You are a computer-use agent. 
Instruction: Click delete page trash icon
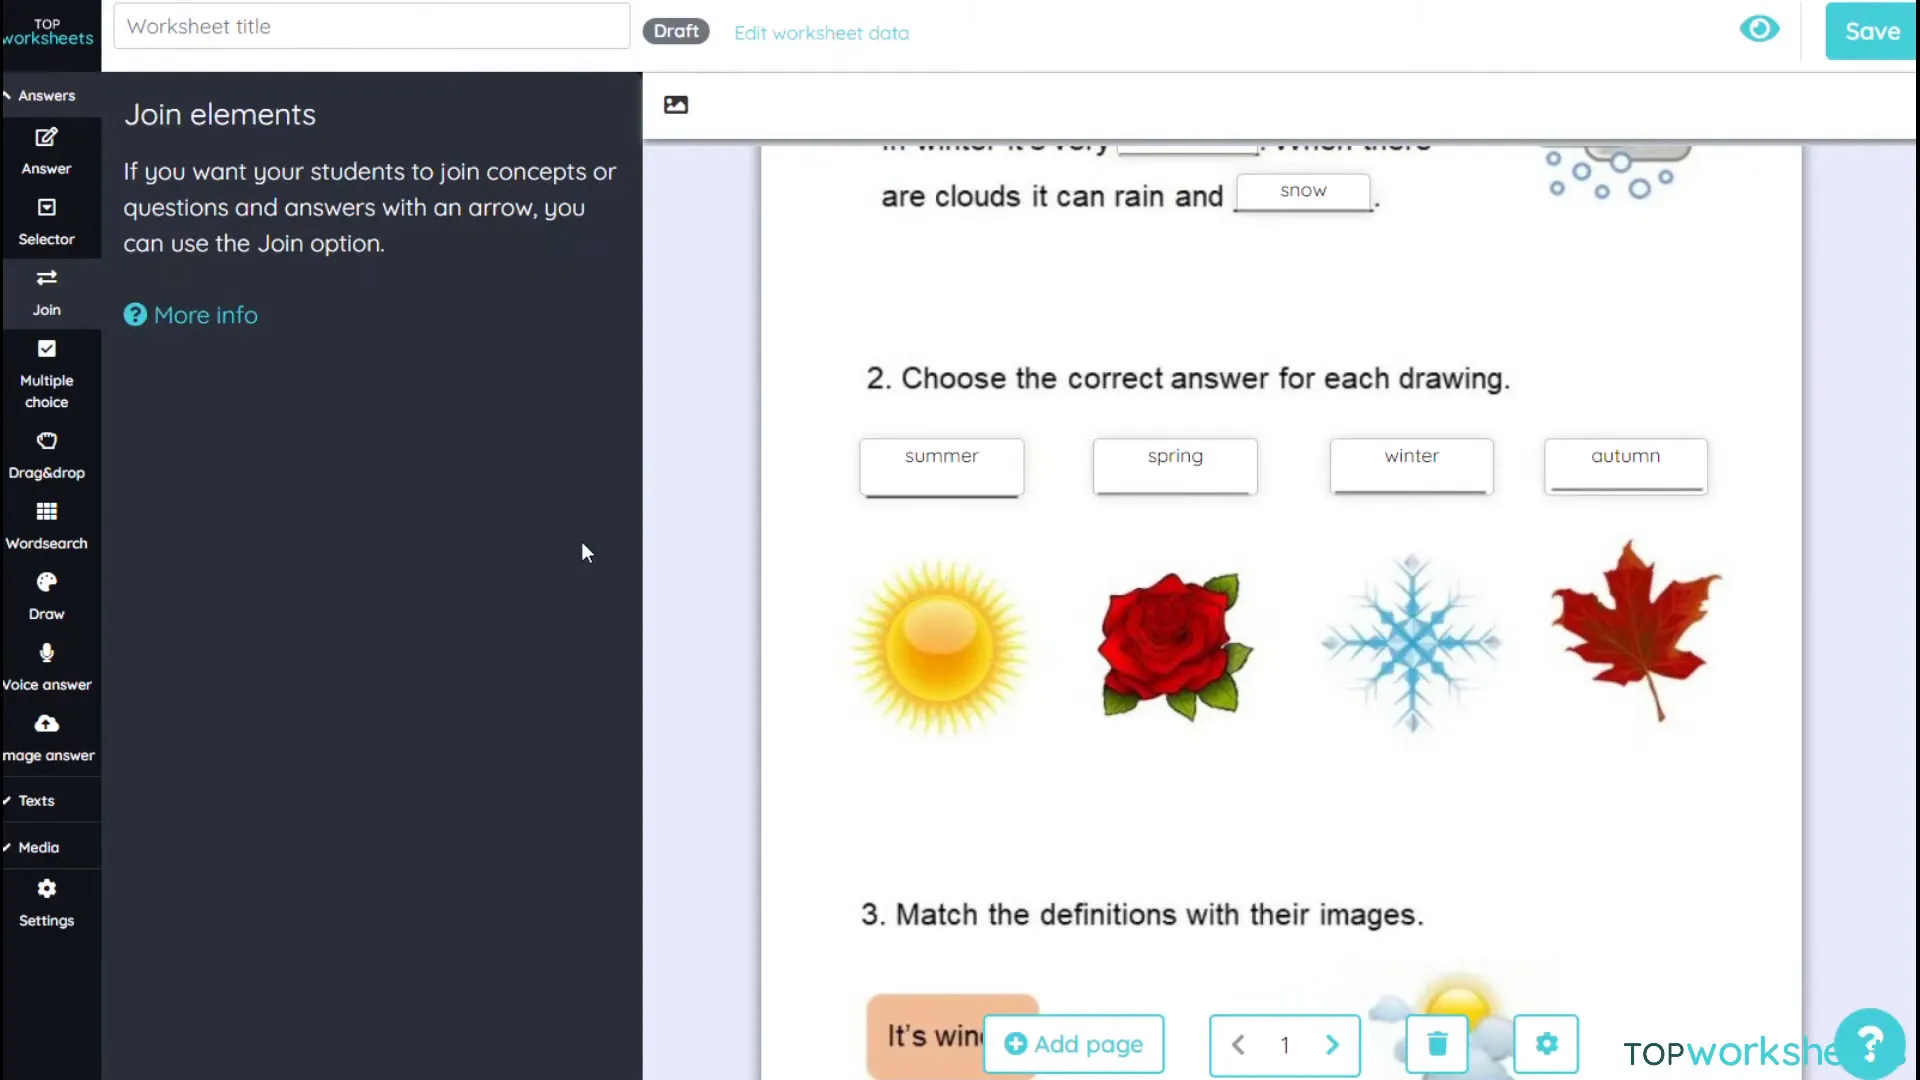pyautogui.click(x=1437, y=1044)
